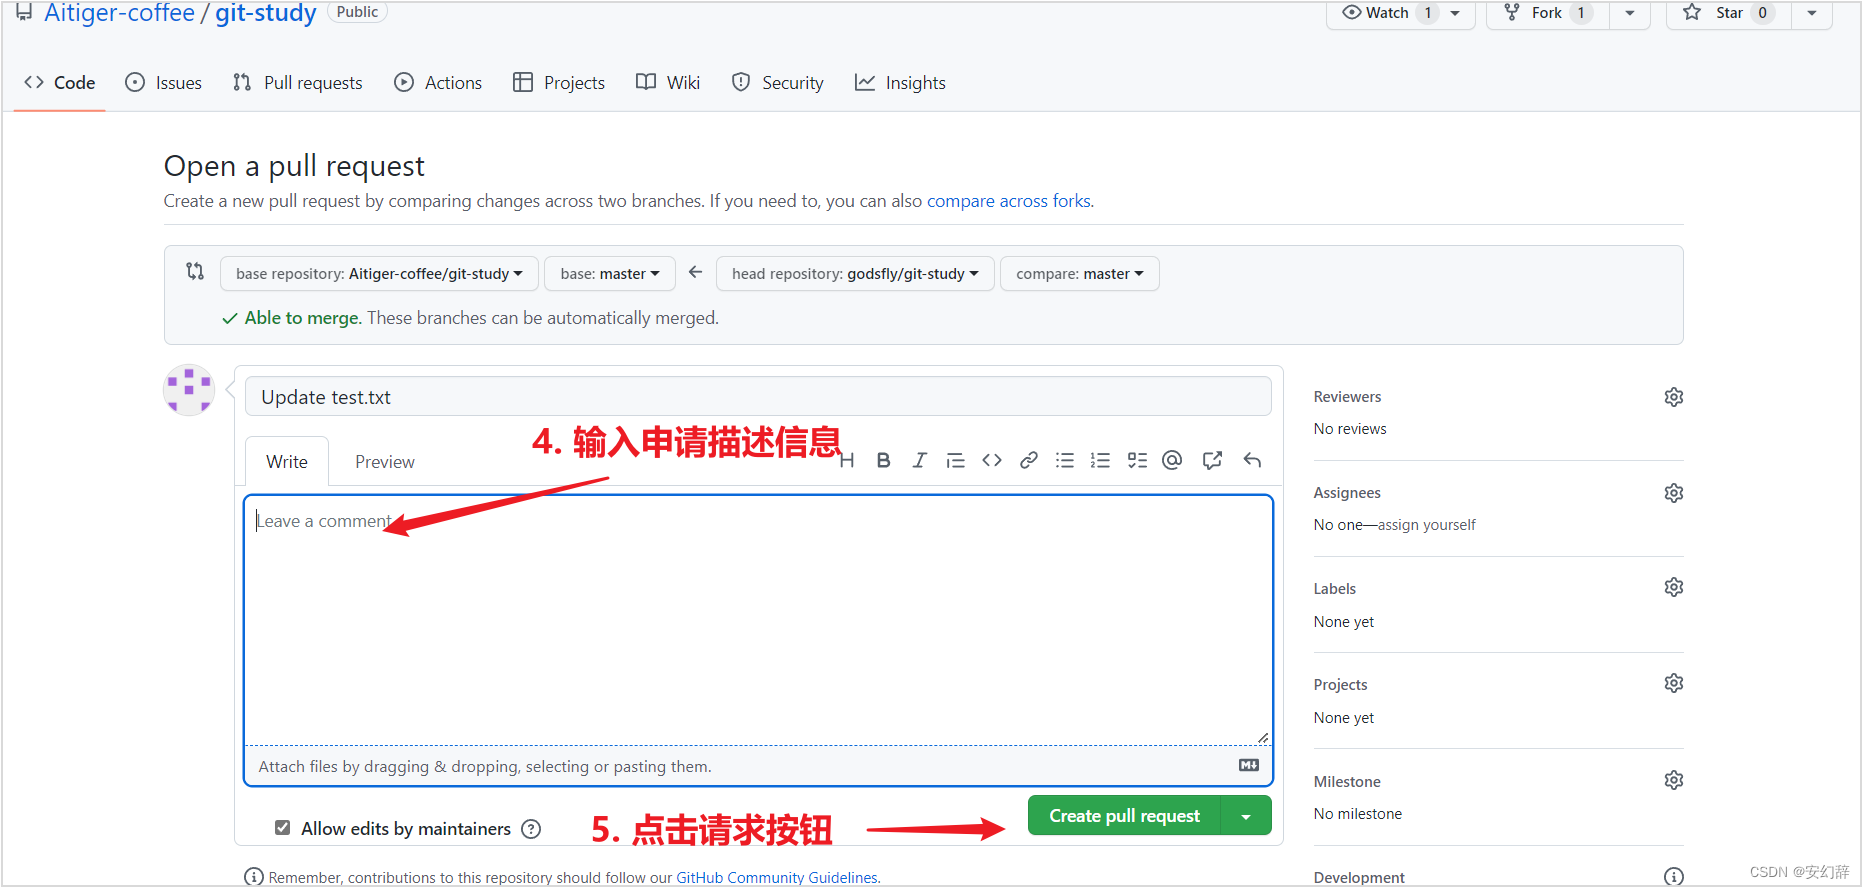The width and height of the screenshot is (1865, 889).
Task: Open the Pull requests tab
Action: 298,83
